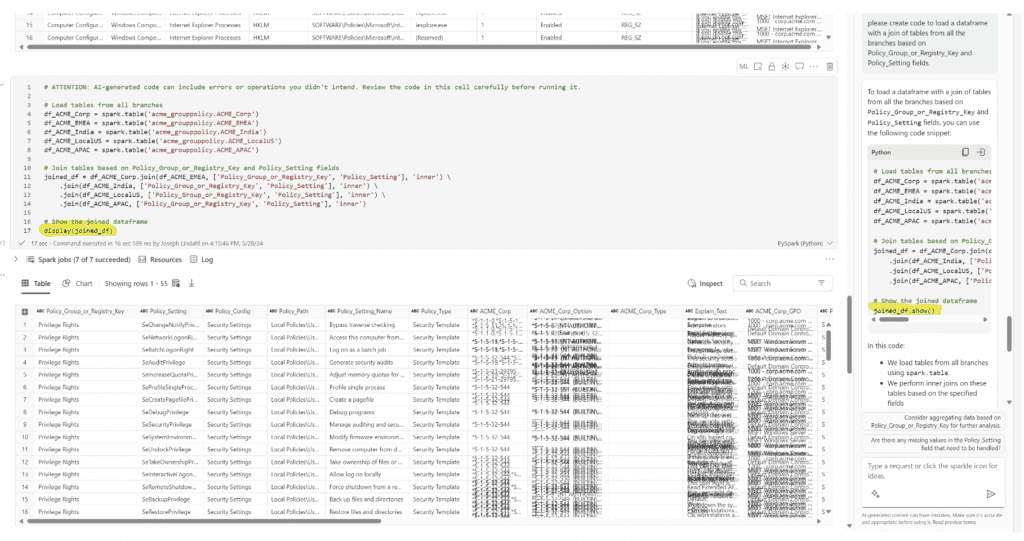
Task: Click the 'Showing rows 1 - 55' label
Action: click(136, 284)
